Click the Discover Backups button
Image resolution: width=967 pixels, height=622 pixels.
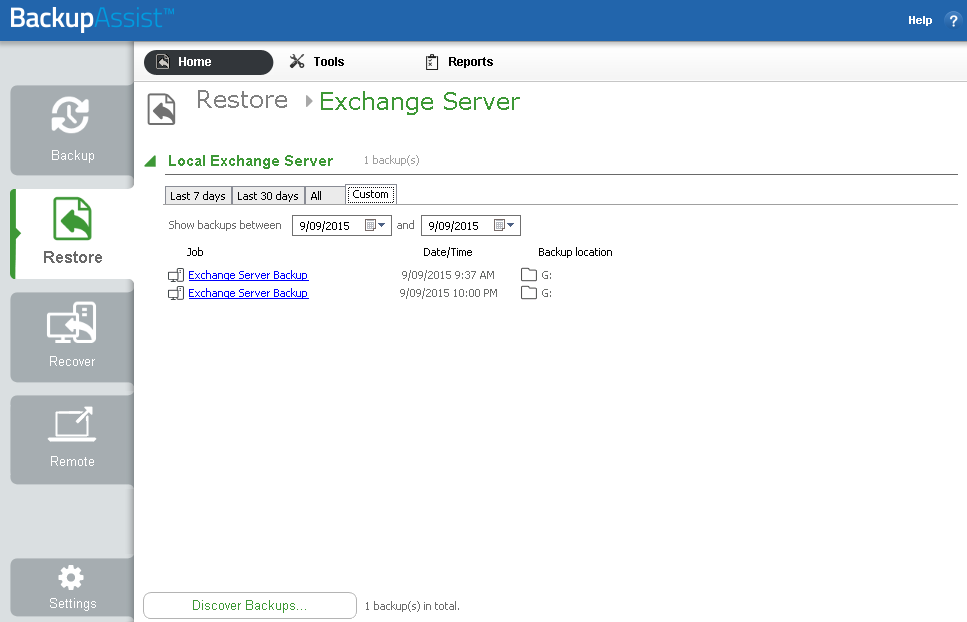tap(250, 605)
